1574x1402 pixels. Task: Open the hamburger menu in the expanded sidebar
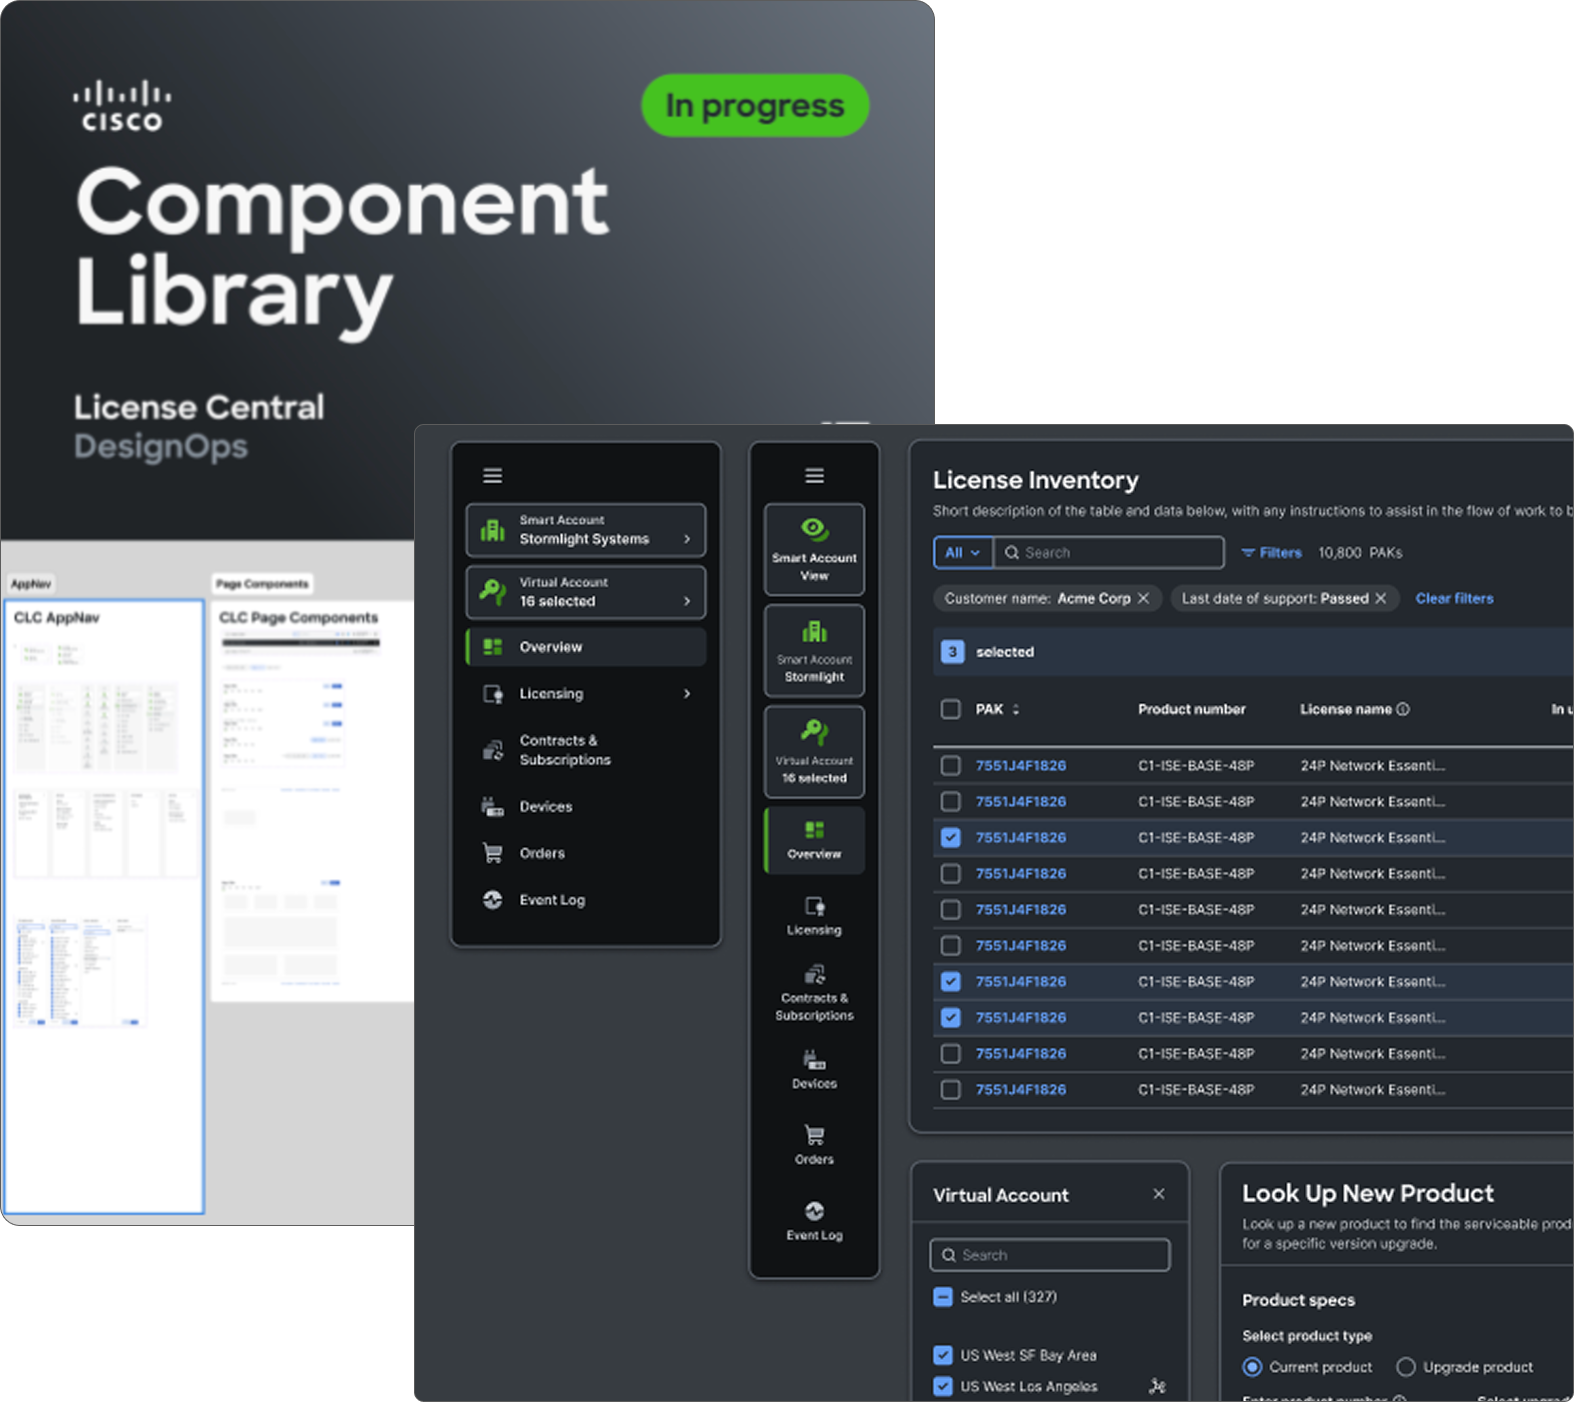pos(492,476)
